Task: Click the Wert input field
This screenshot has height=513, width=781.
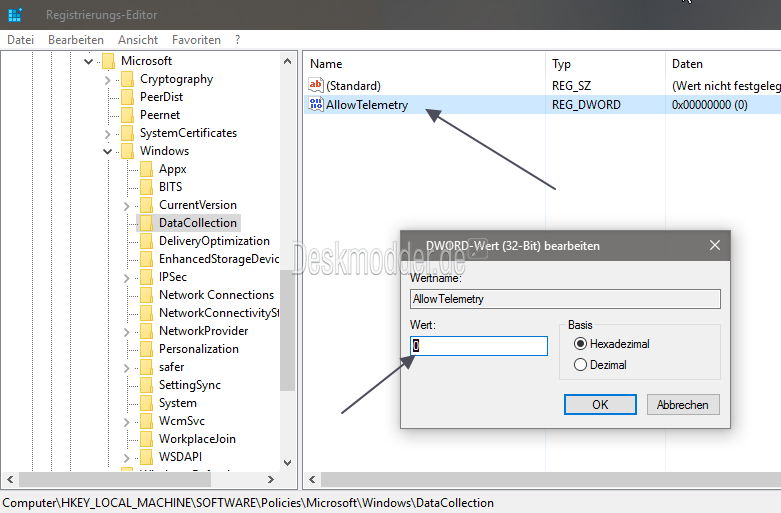Action: (479, 346)
